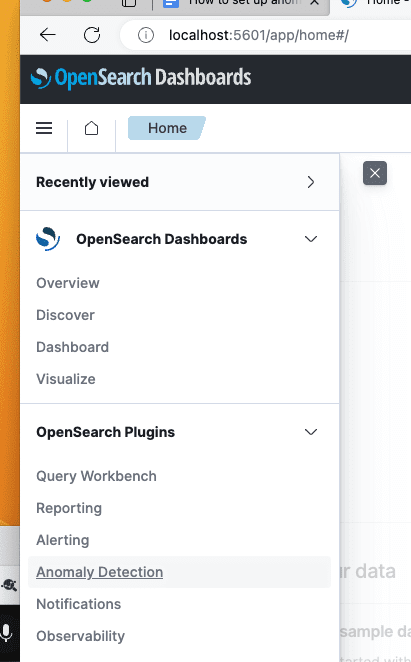This screenshot has width=411, height=662.
Task: Click the home icon in the breadcrumb bar
Action: (x=91, y=128)
